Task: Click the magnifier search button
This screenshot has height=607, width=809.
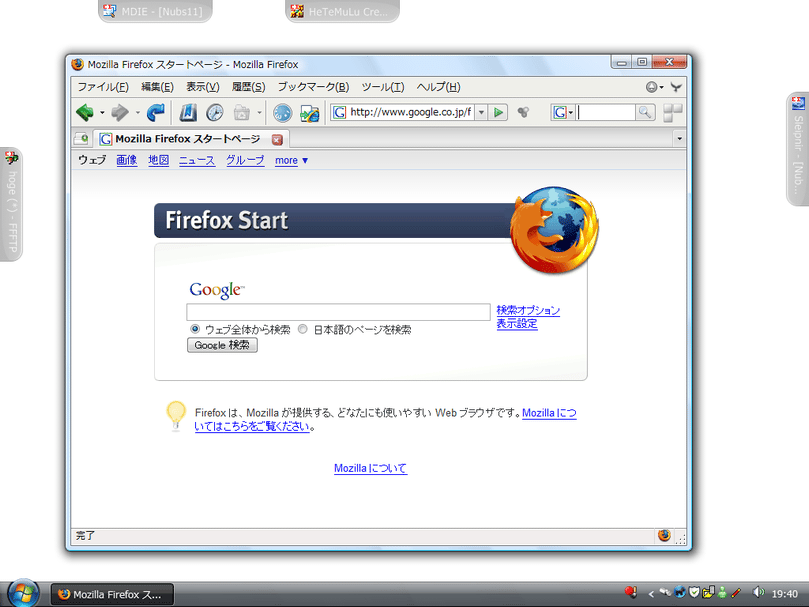Action: click(x=644, y=112)
